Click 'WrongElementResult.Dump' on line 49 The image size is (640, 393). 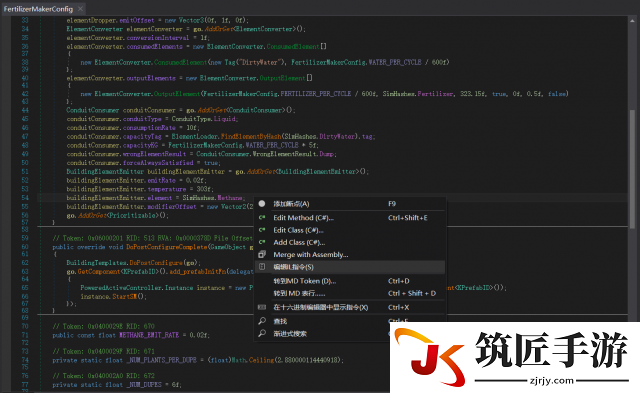[293, 154]
